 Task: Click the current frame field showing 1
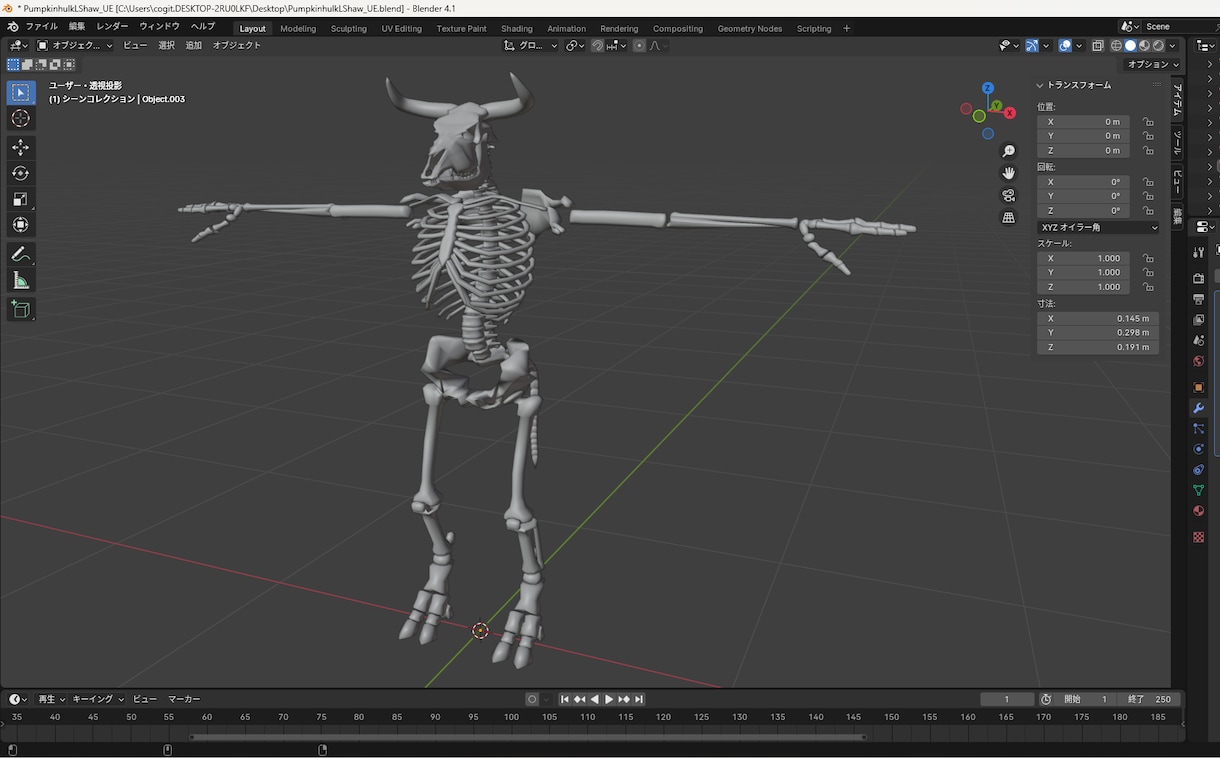(1006, 700)
